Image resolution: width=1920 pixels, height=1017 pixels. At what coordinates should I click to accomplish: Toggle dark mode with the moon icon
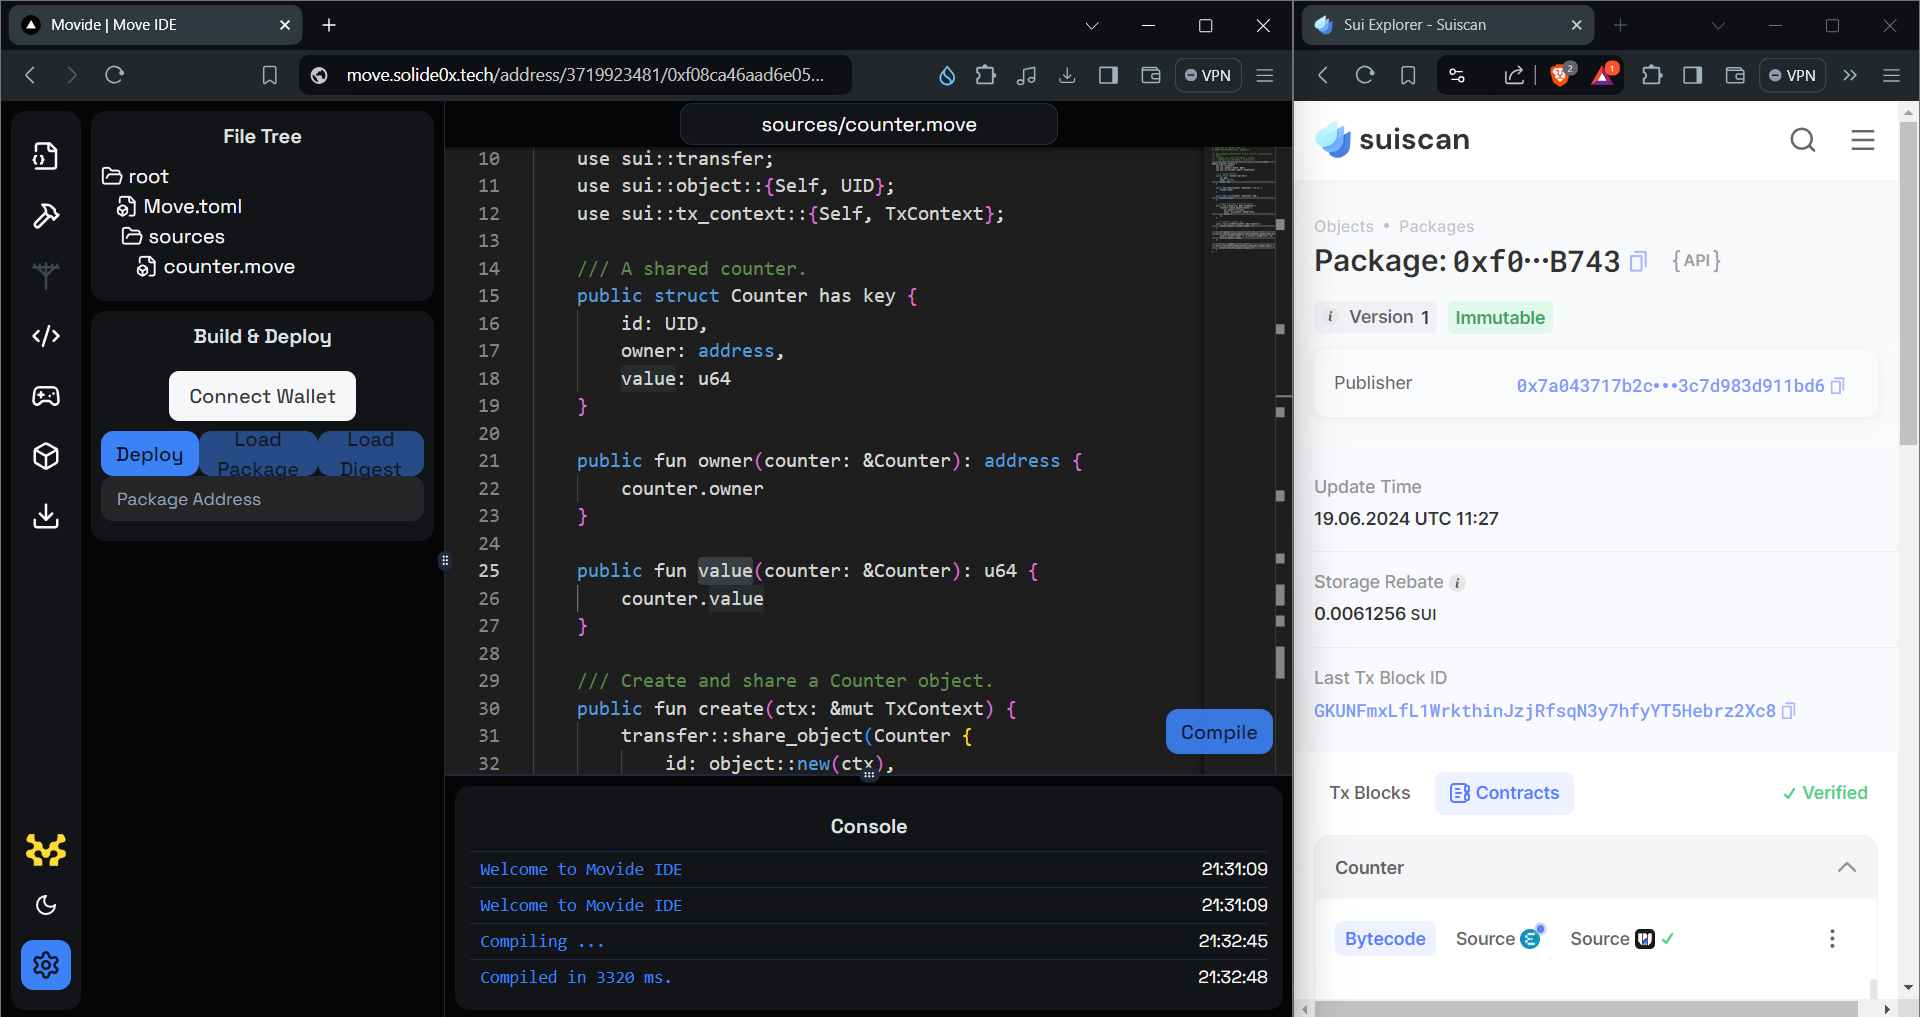click(46, 905)
